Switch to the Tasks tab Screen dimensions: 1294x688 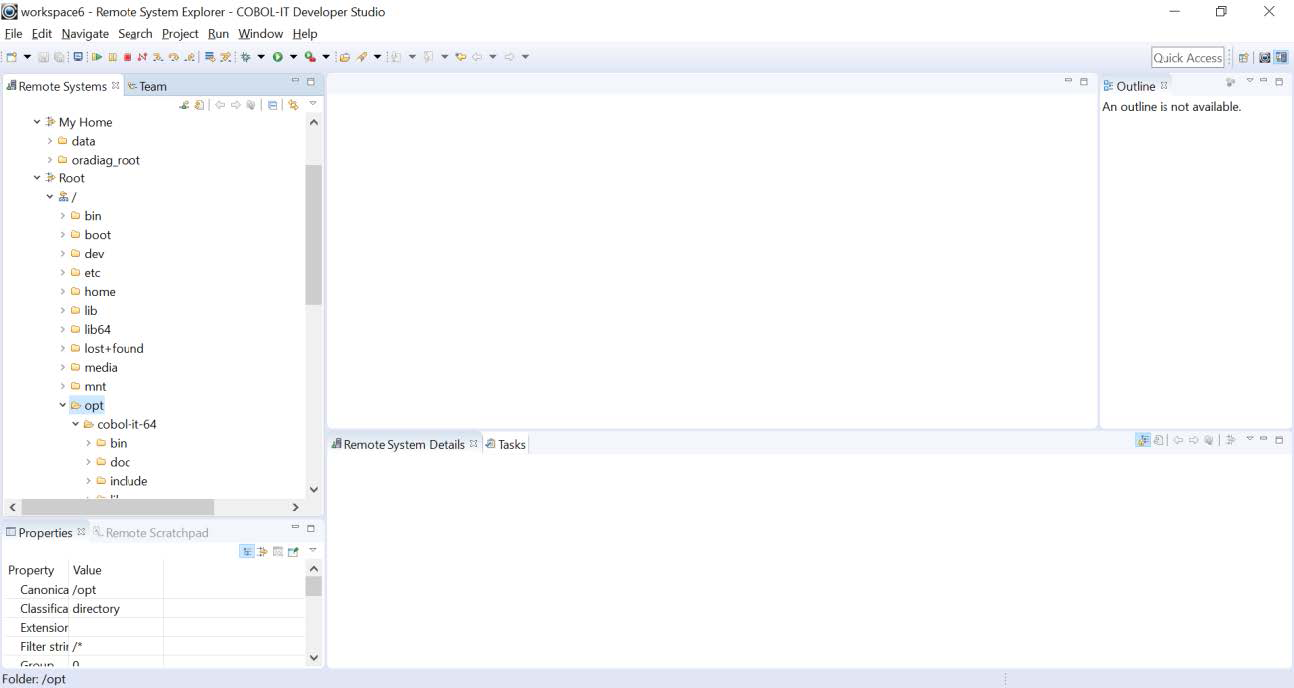click(x=505, y=444)
